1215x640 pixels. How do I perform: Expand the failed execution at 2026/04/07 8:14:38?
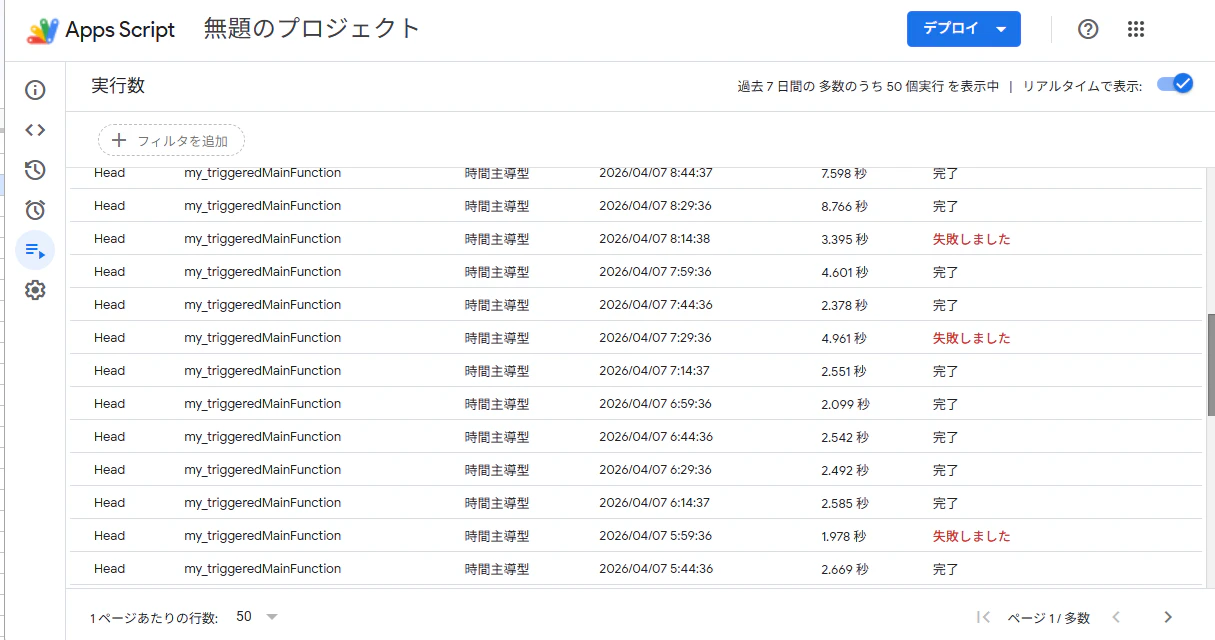[636, 239]
